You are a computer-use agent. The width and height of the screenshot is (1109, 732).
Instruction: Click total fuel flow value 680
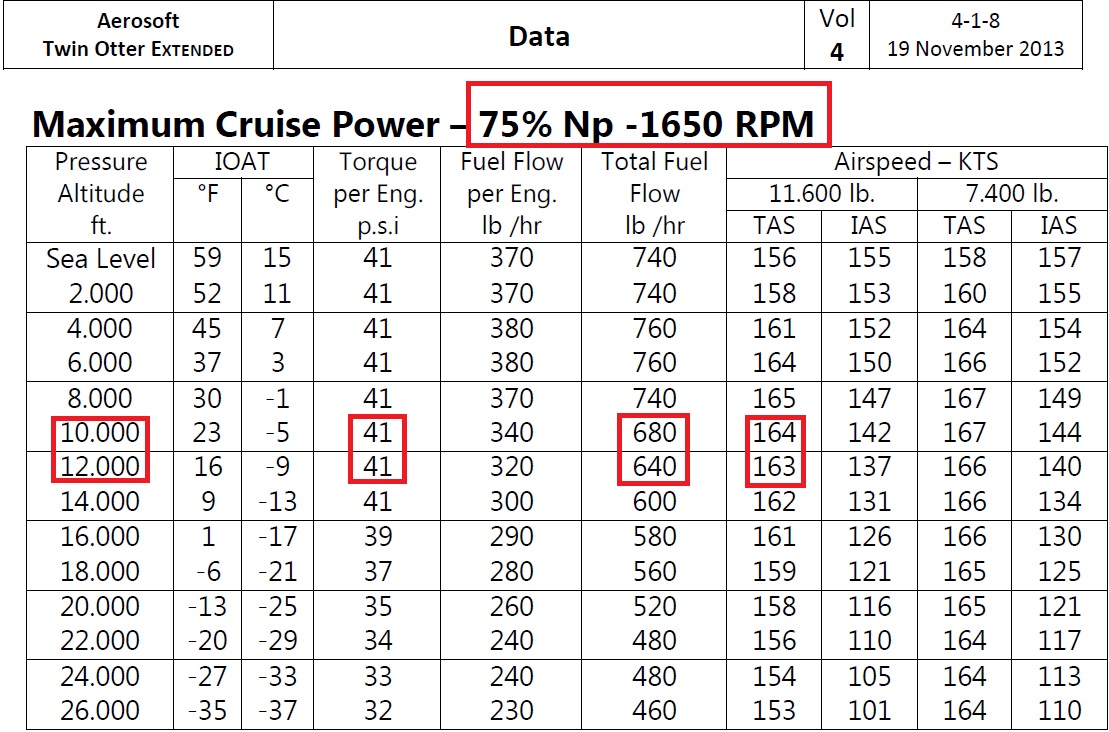click(654, 433)
